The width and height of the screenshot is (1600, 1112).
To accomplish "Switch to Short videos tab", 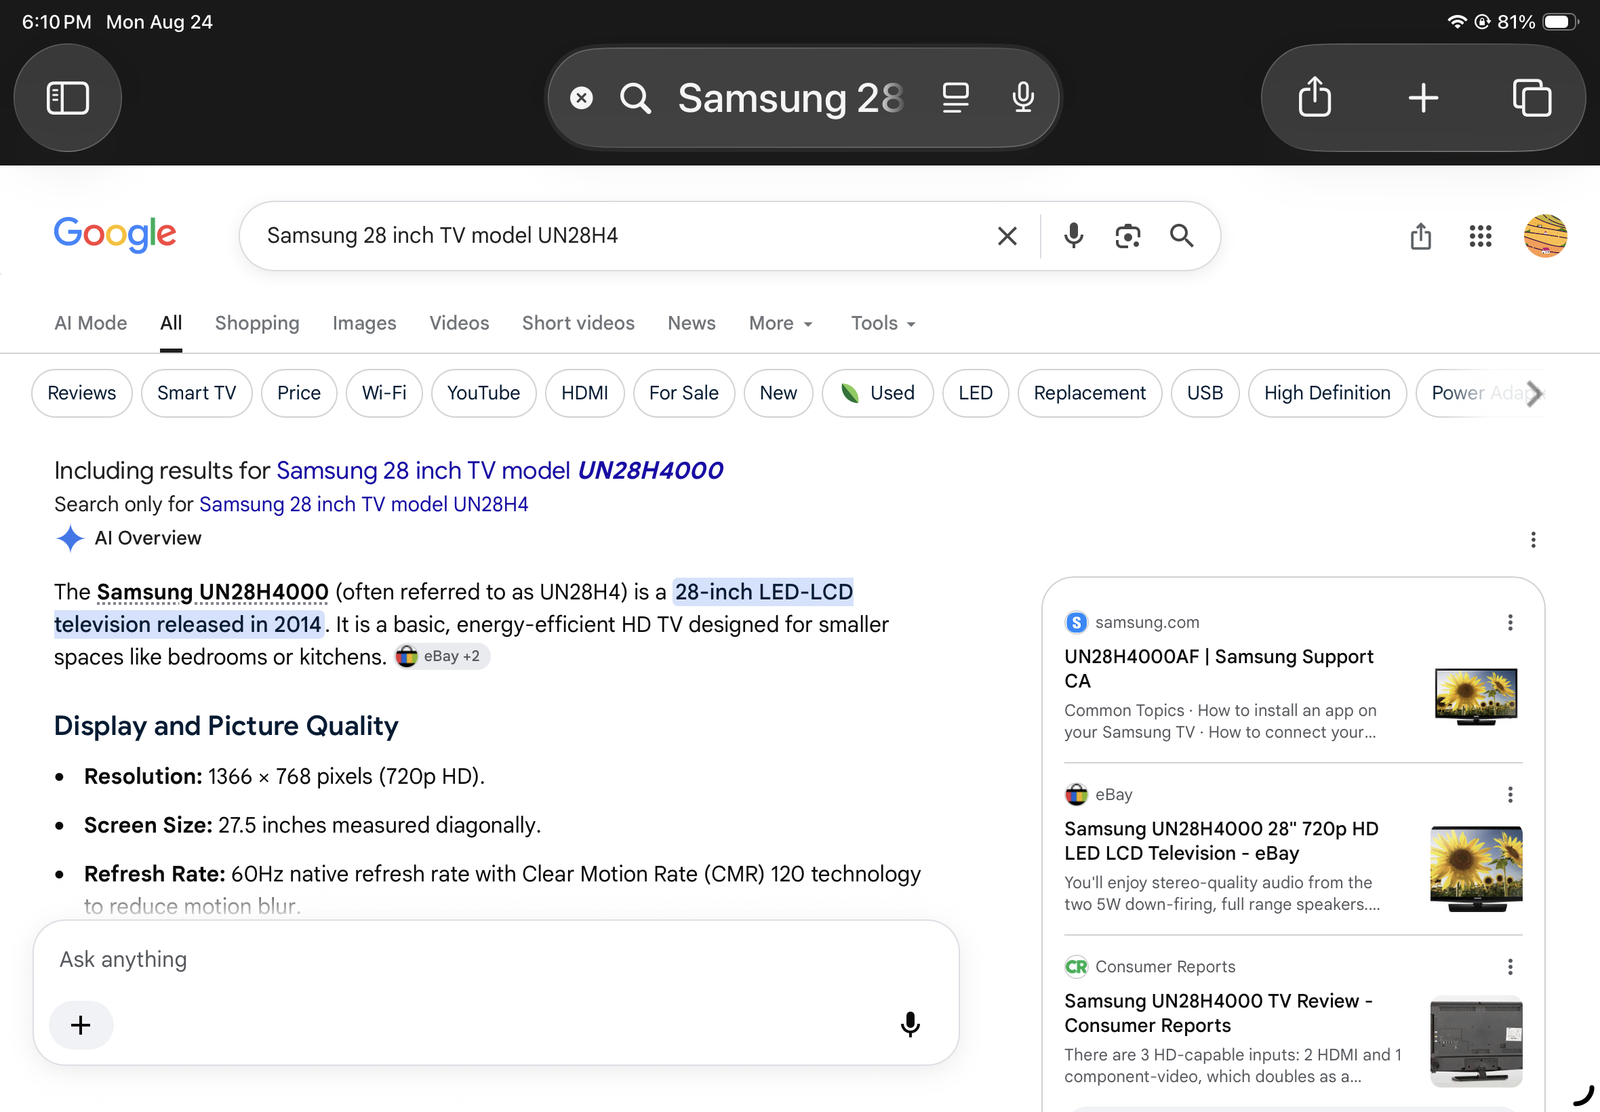I will coord(578,323).
